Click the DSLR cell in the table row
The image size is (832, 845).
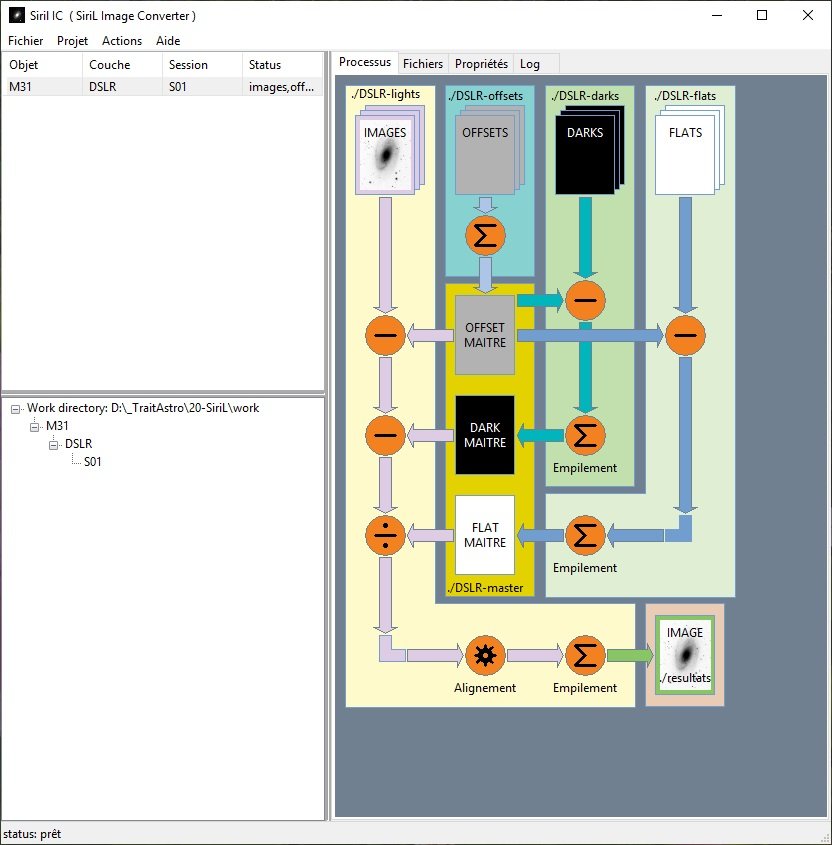coord(122,86)
